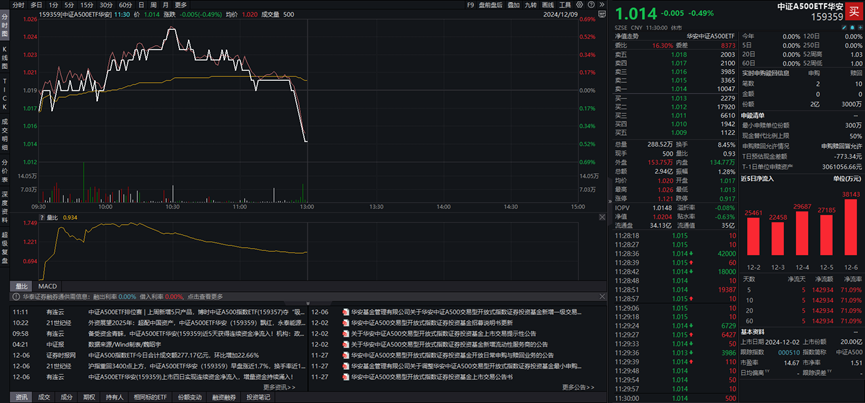Click the info icon on 华泰证券融券通 bar

[18, 297]
